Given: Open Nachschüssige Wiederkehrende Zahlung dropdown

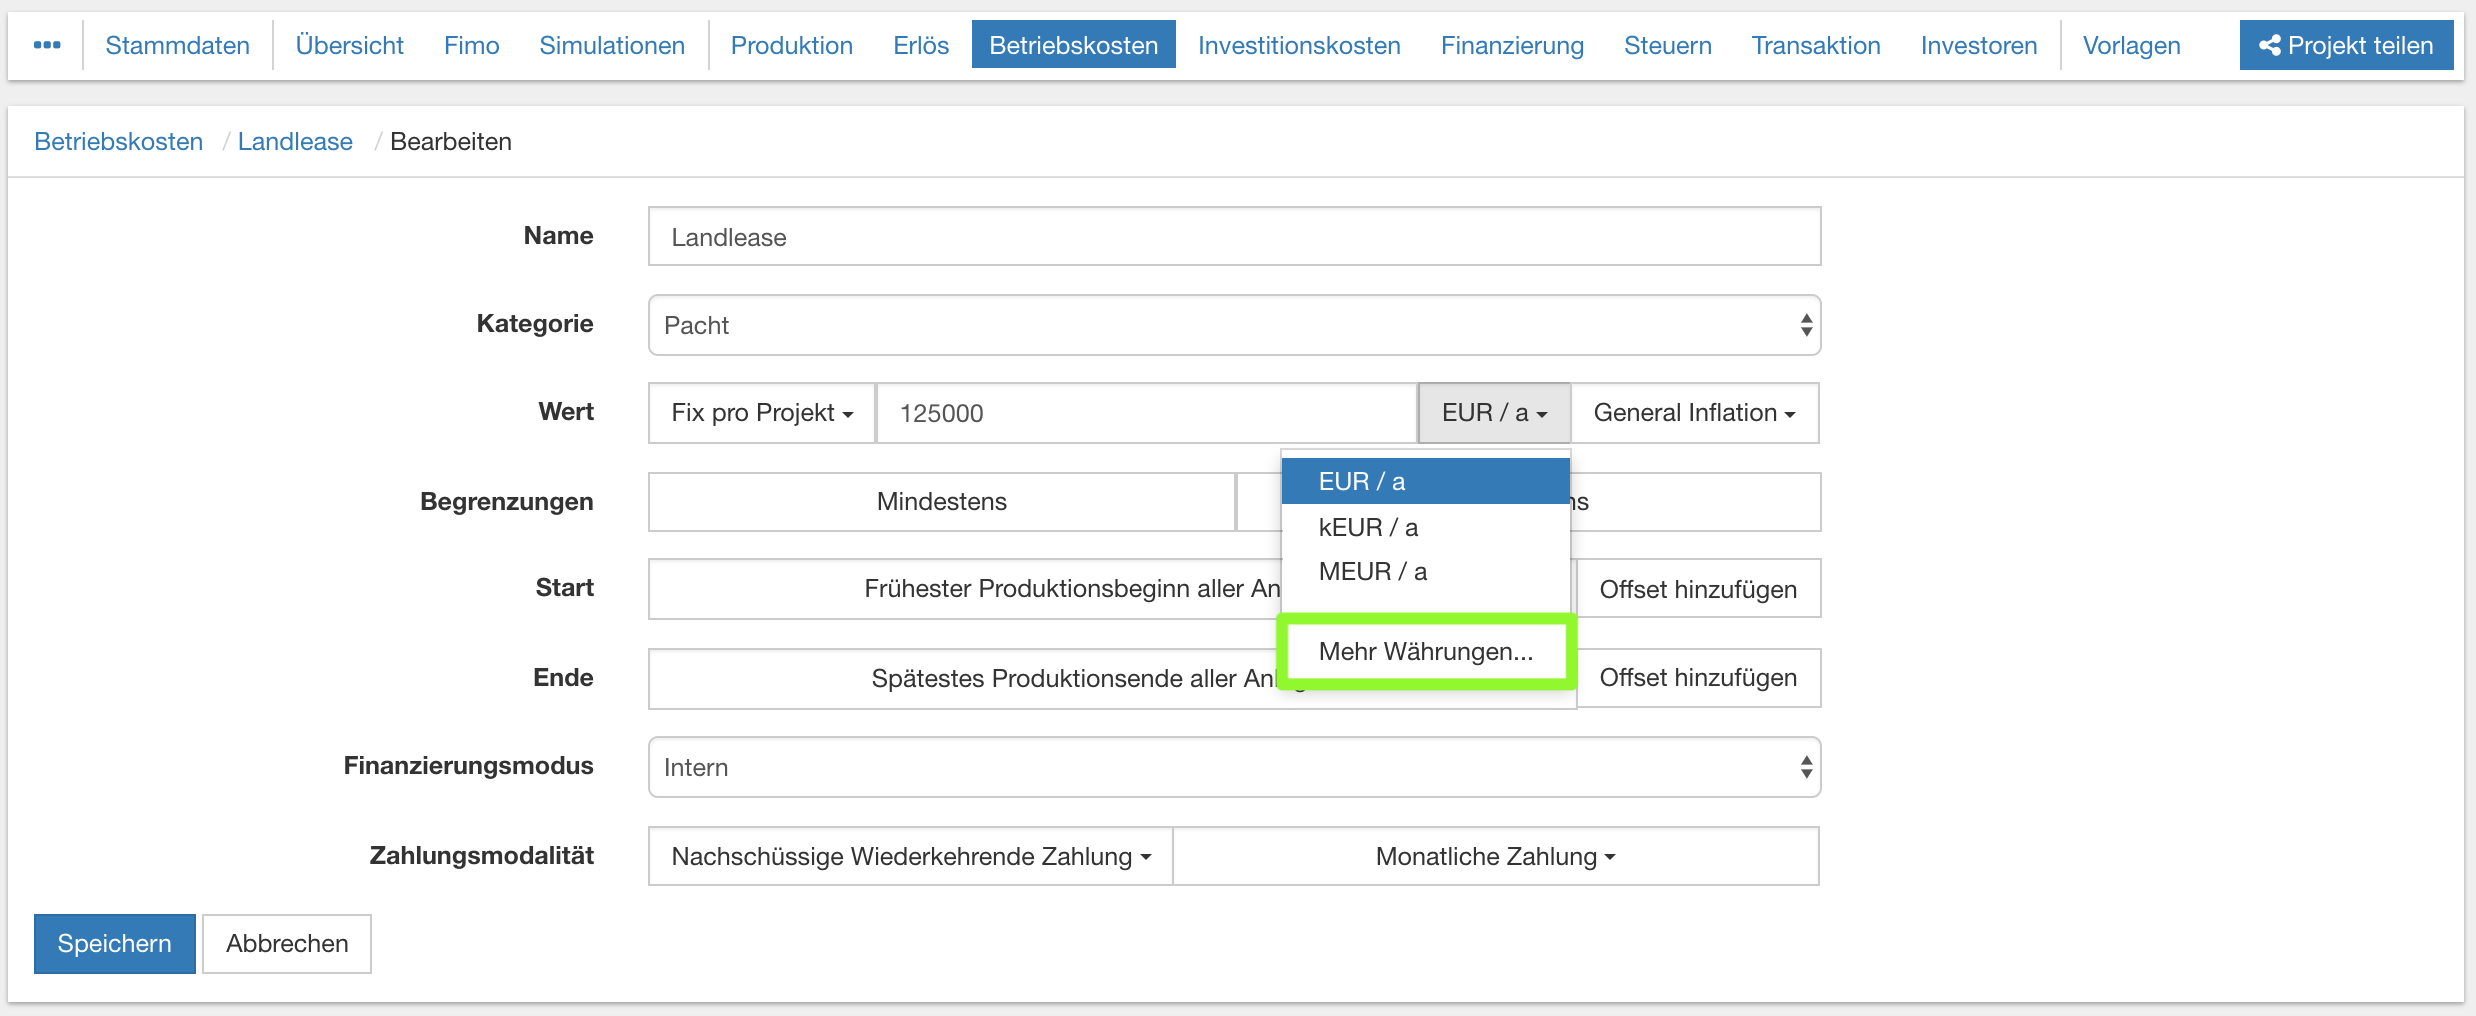Looking at the screenshot, I should pyautogui.click(x=910, y=856).
